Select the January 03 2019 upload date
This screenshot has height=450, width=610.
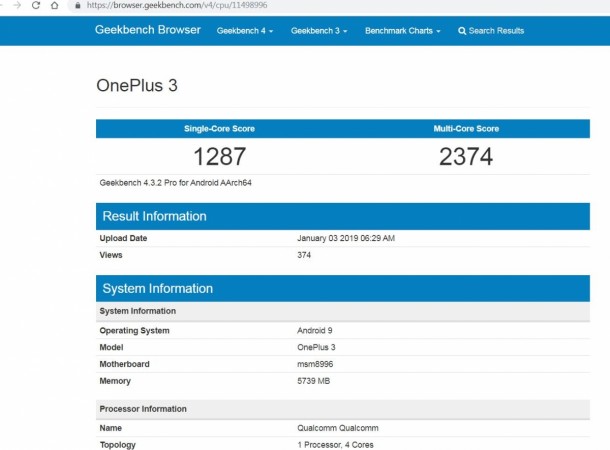346,238
